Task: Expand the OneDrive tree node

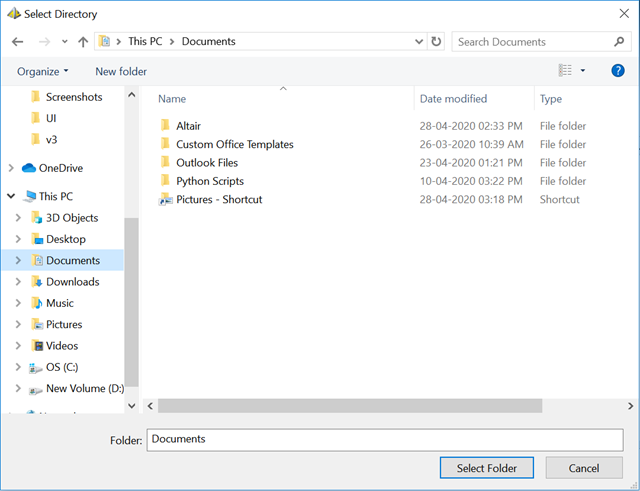Action: tap(10, 168)
